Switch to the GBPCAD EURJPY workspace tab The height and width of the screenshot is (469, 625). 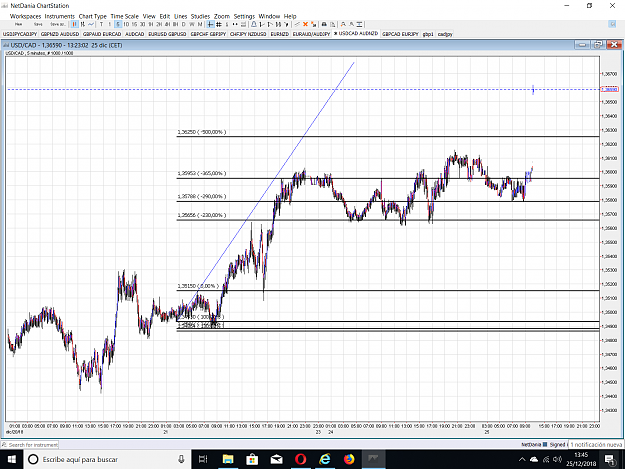point(400,34)
